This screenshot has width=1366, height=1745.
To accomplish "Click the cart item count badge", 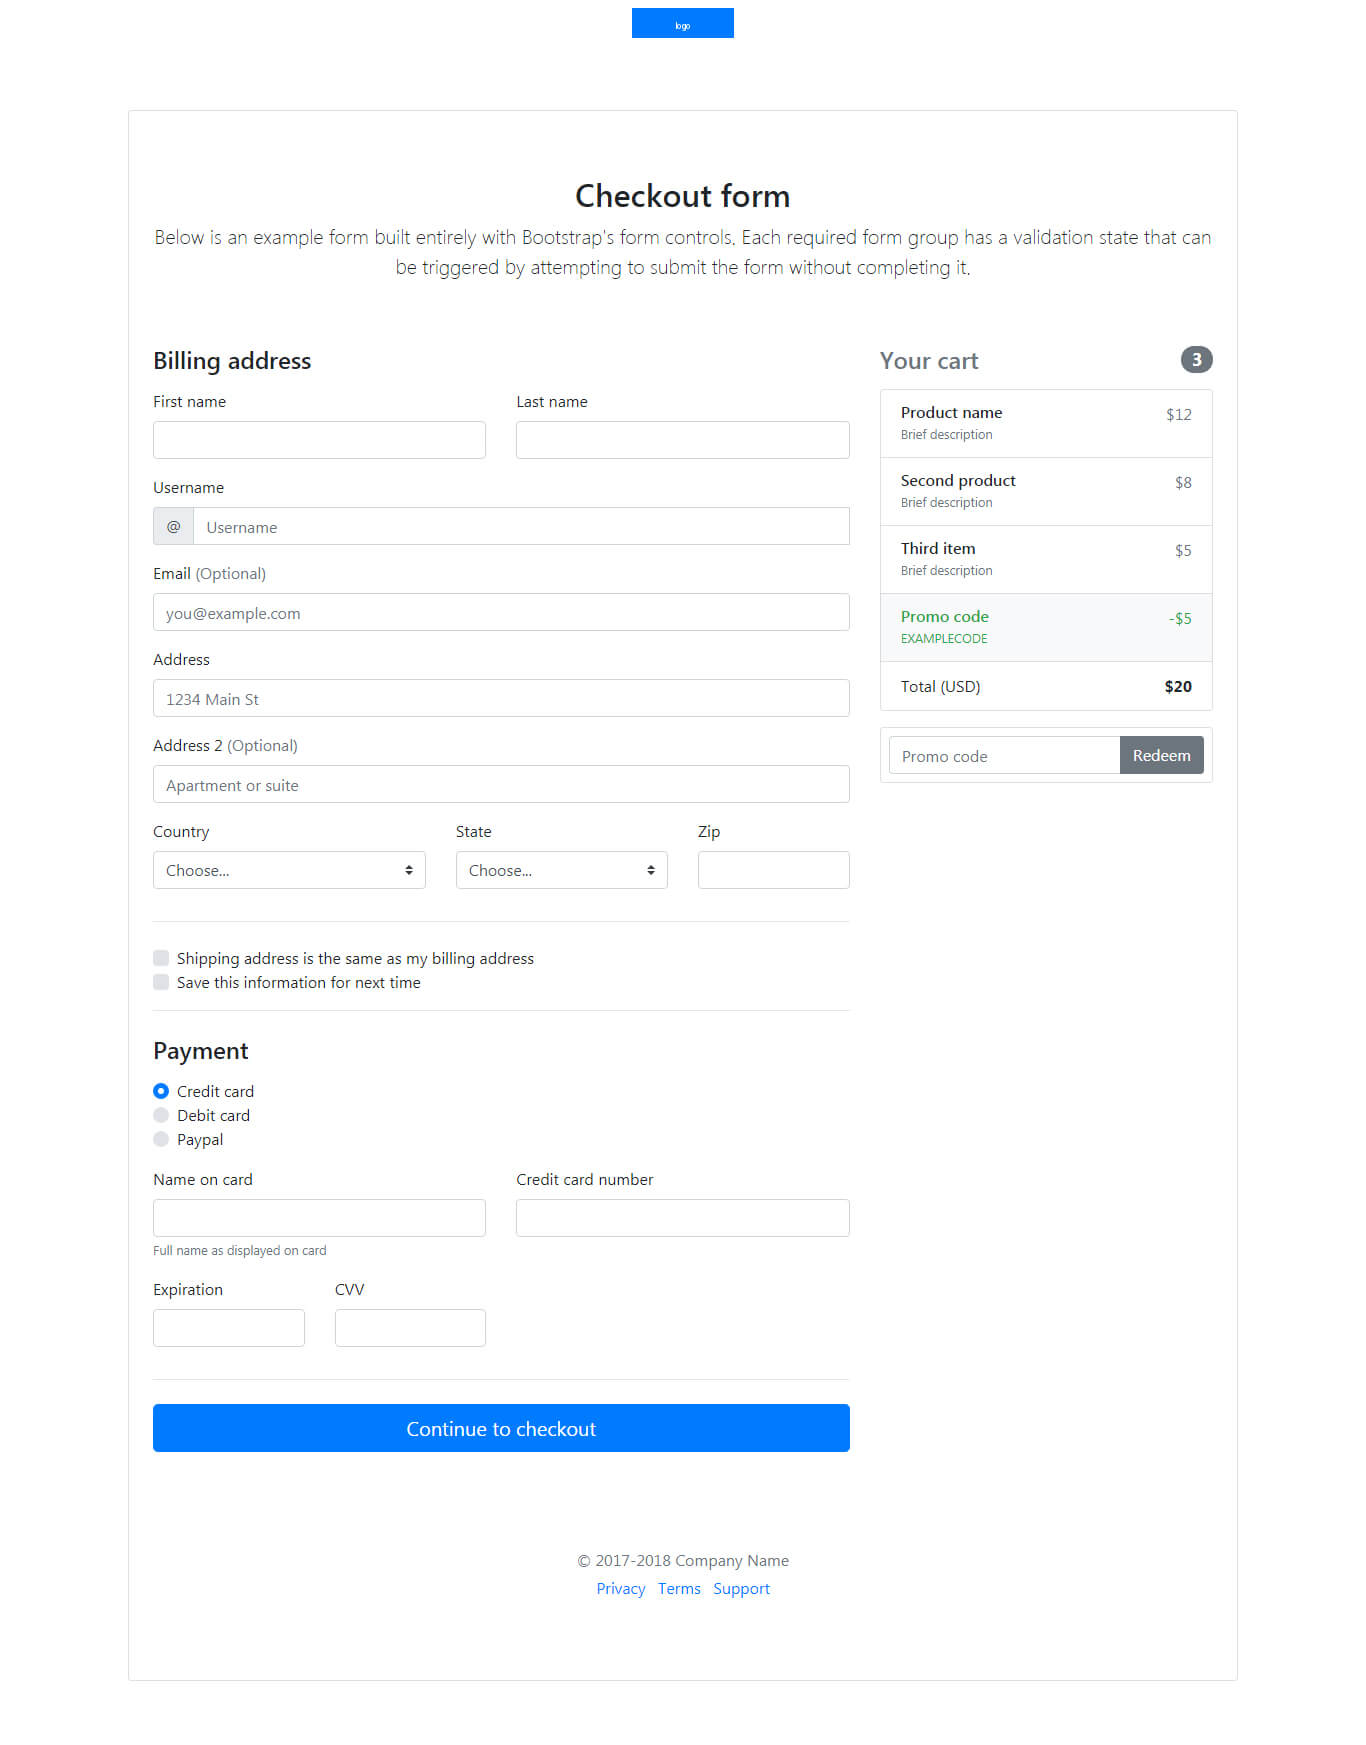I will tap(1196, 360).
